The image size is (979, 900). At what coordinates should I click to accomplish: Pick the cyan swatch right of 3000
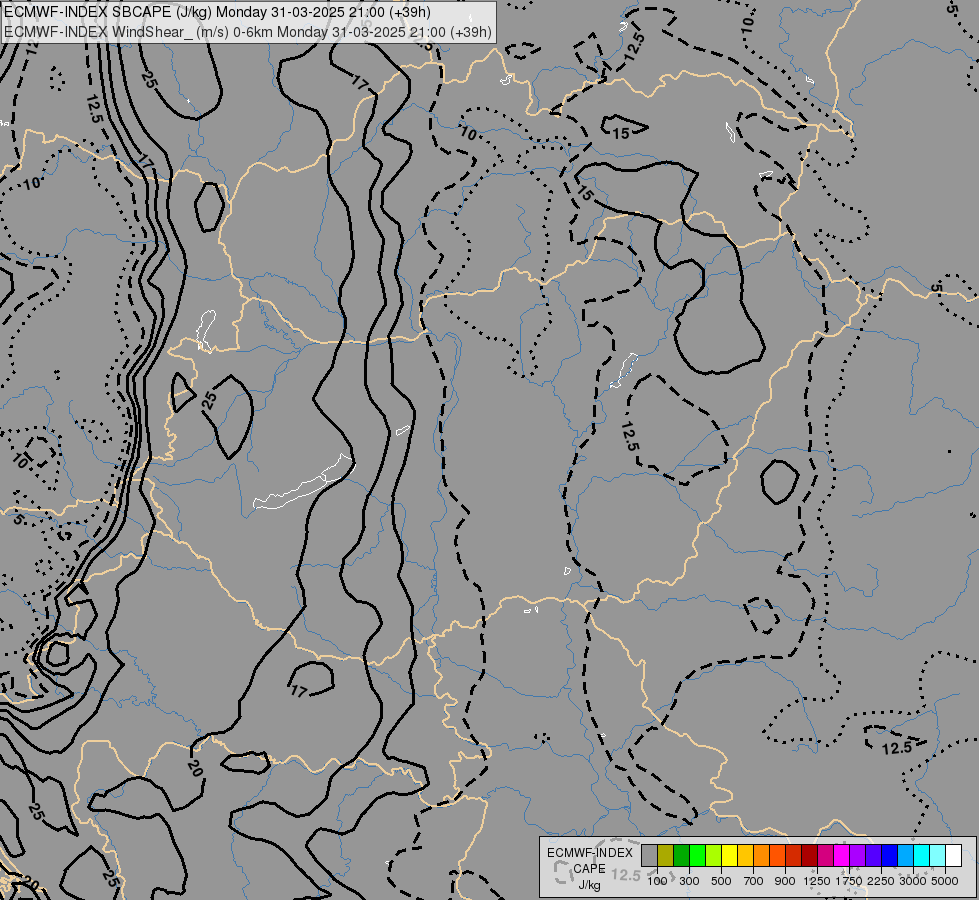click(922, 855)
